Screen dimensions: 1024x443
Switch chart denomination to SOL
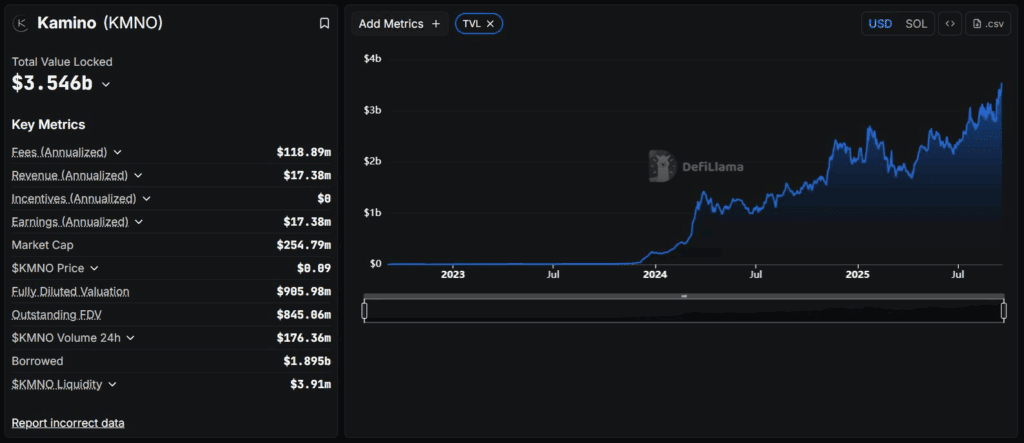(x=916, y=23)
